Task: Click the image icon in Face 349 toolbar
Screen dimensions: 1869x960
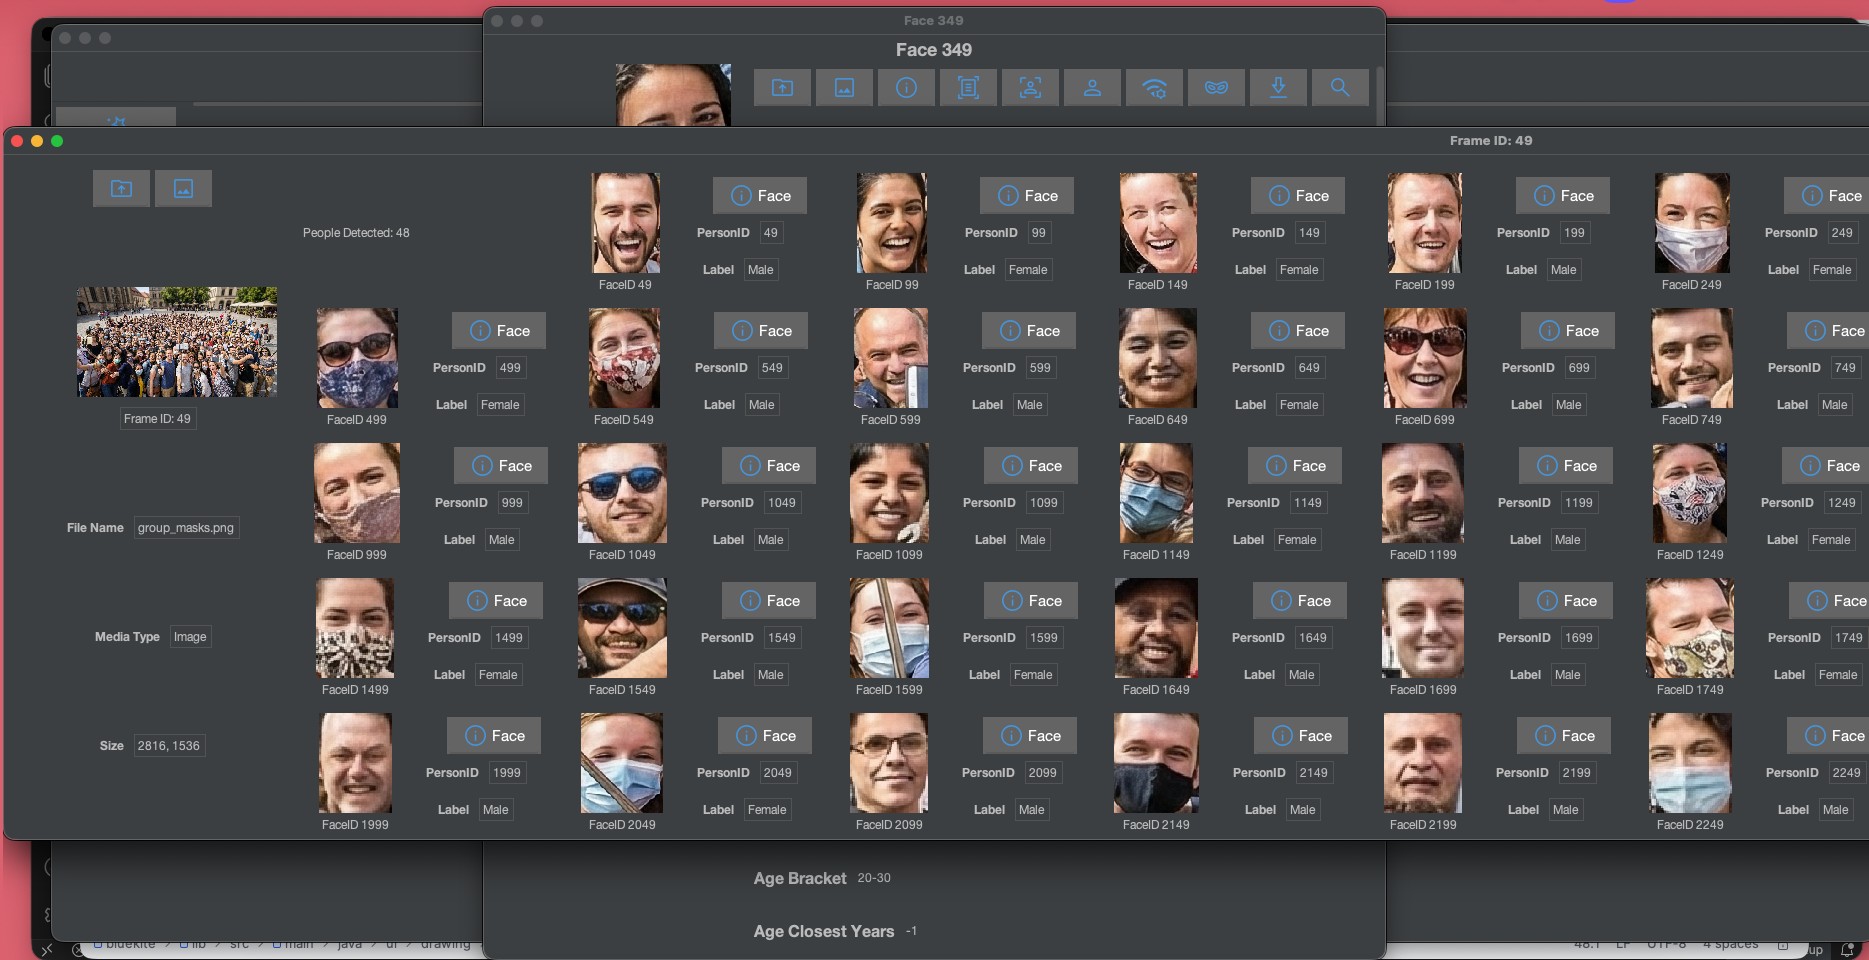Action: pos(844,88)
